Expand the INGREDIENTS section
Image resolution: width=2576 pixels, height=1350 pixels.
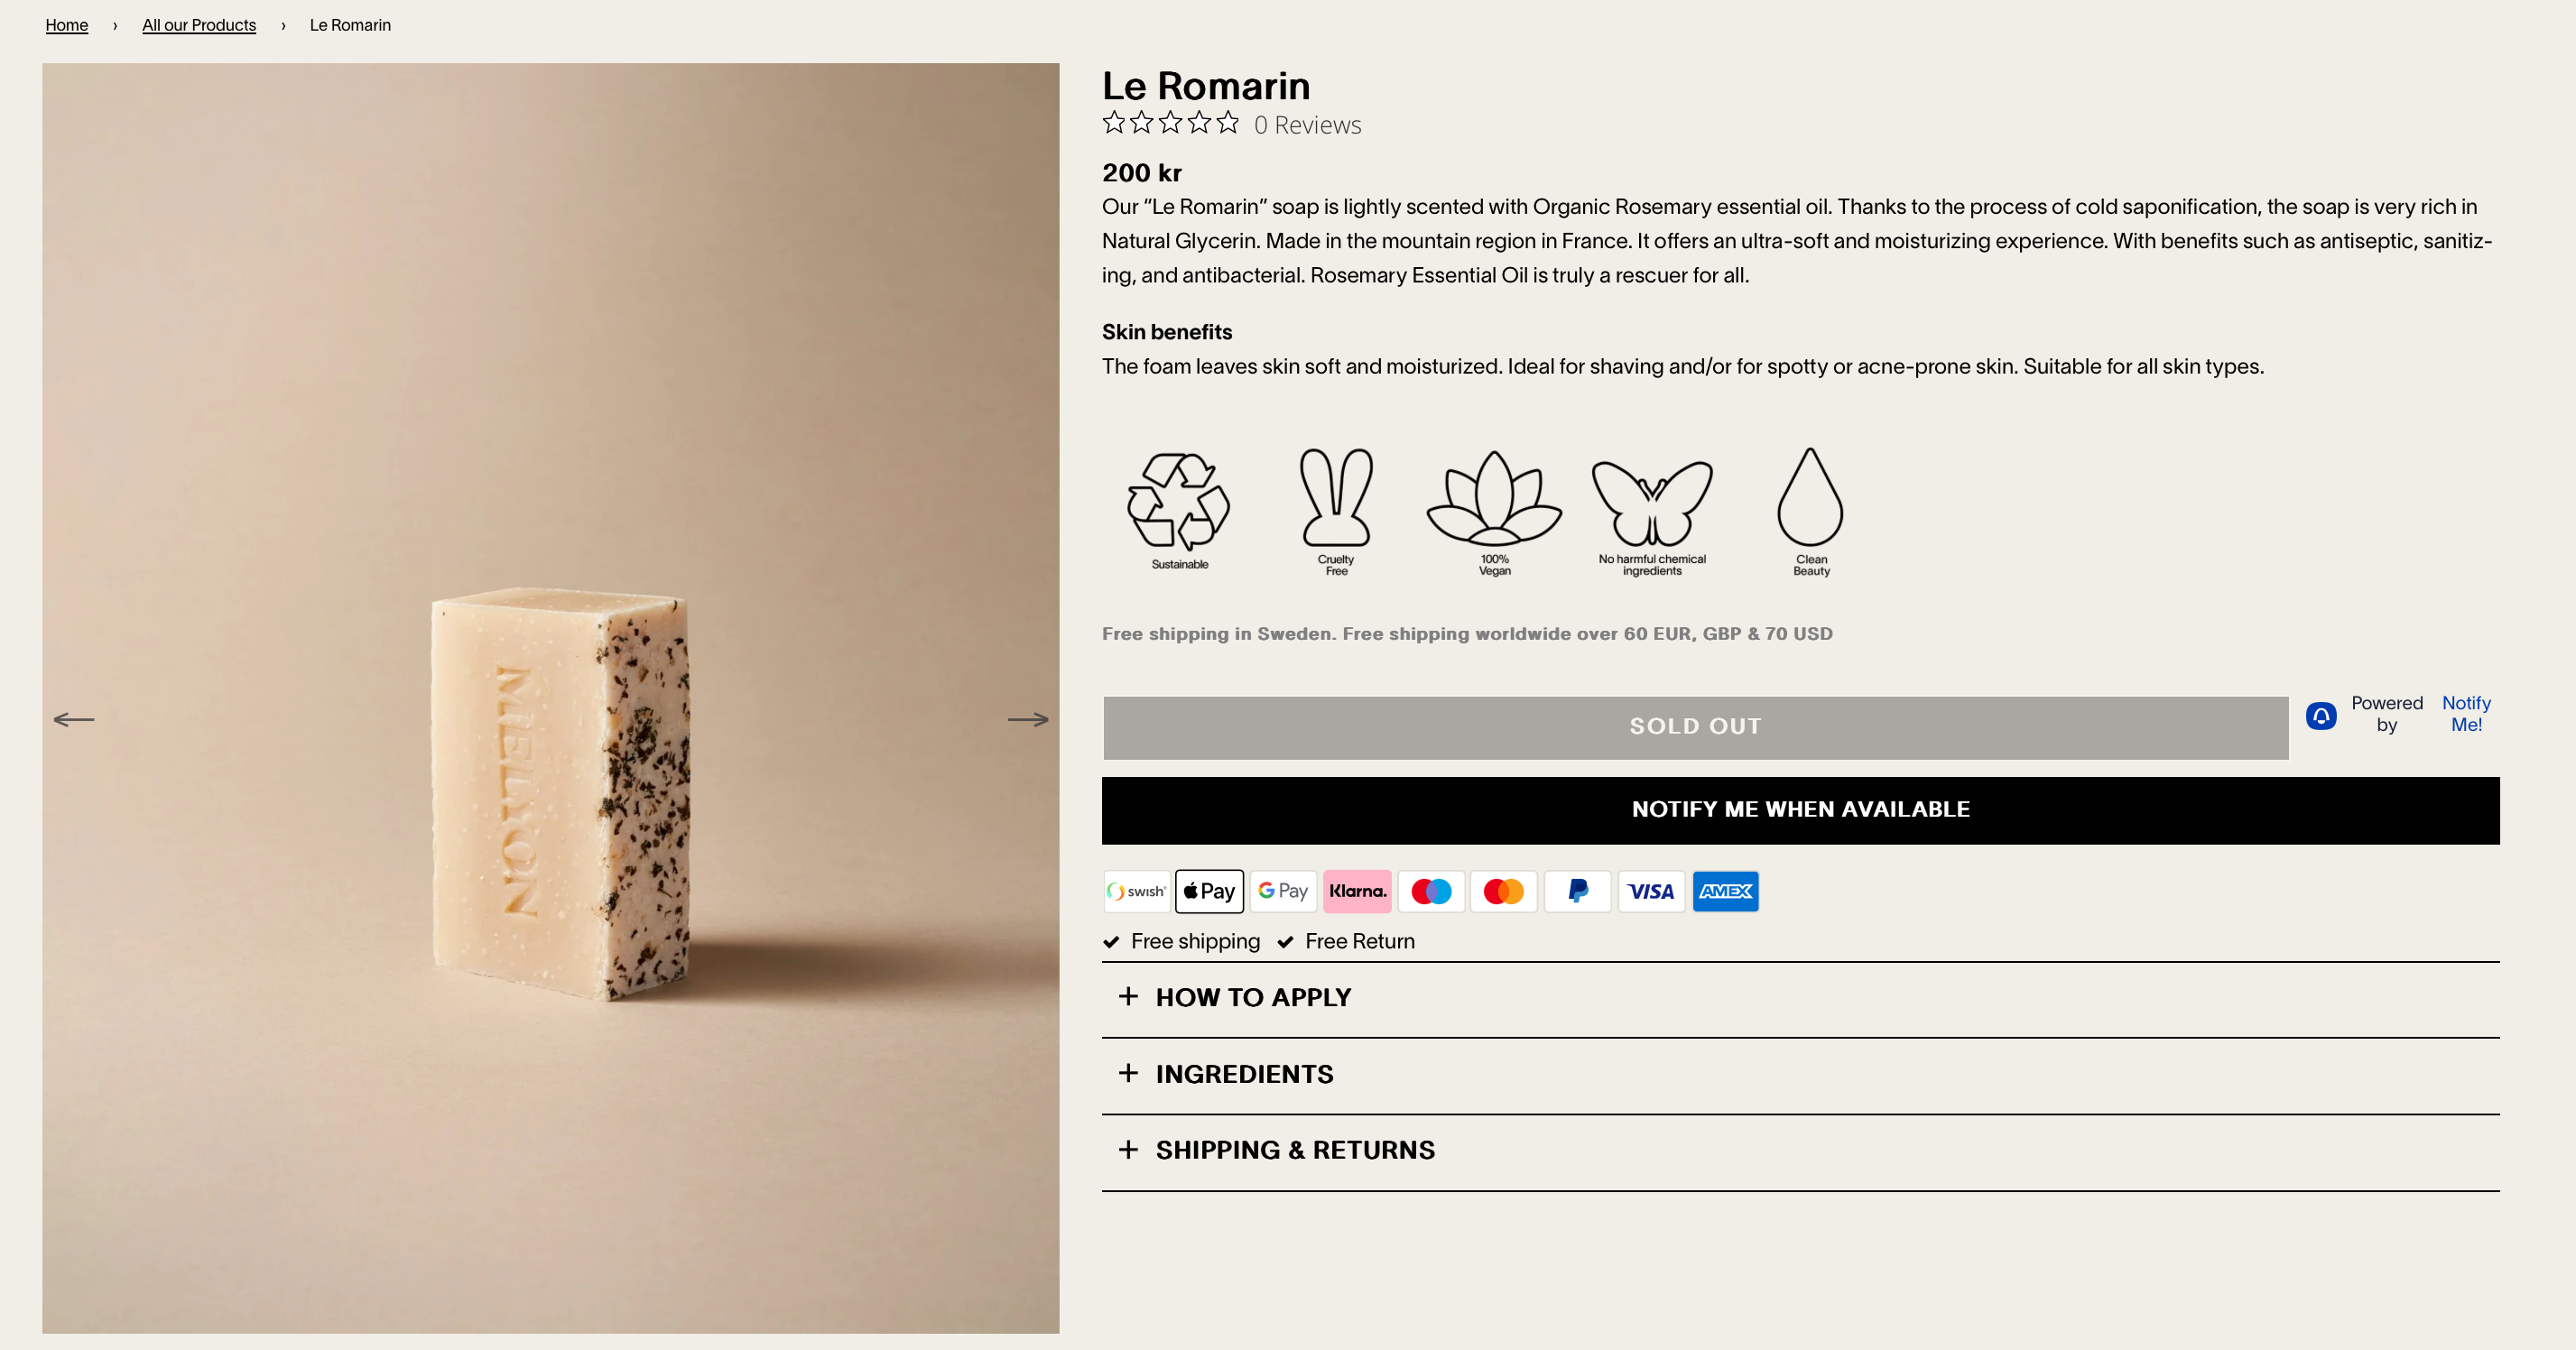point(1244,1074)
